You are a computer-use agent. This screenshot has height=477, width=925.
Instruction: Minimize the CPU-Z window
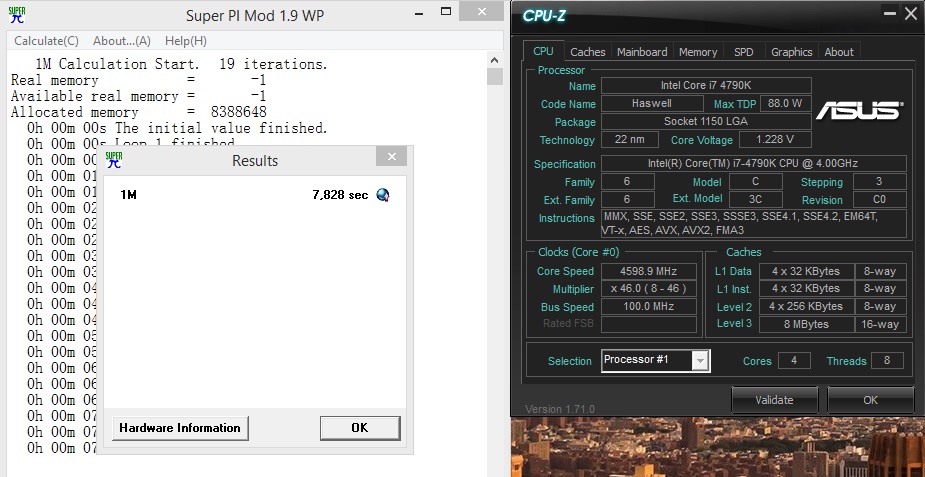(889, 14)
